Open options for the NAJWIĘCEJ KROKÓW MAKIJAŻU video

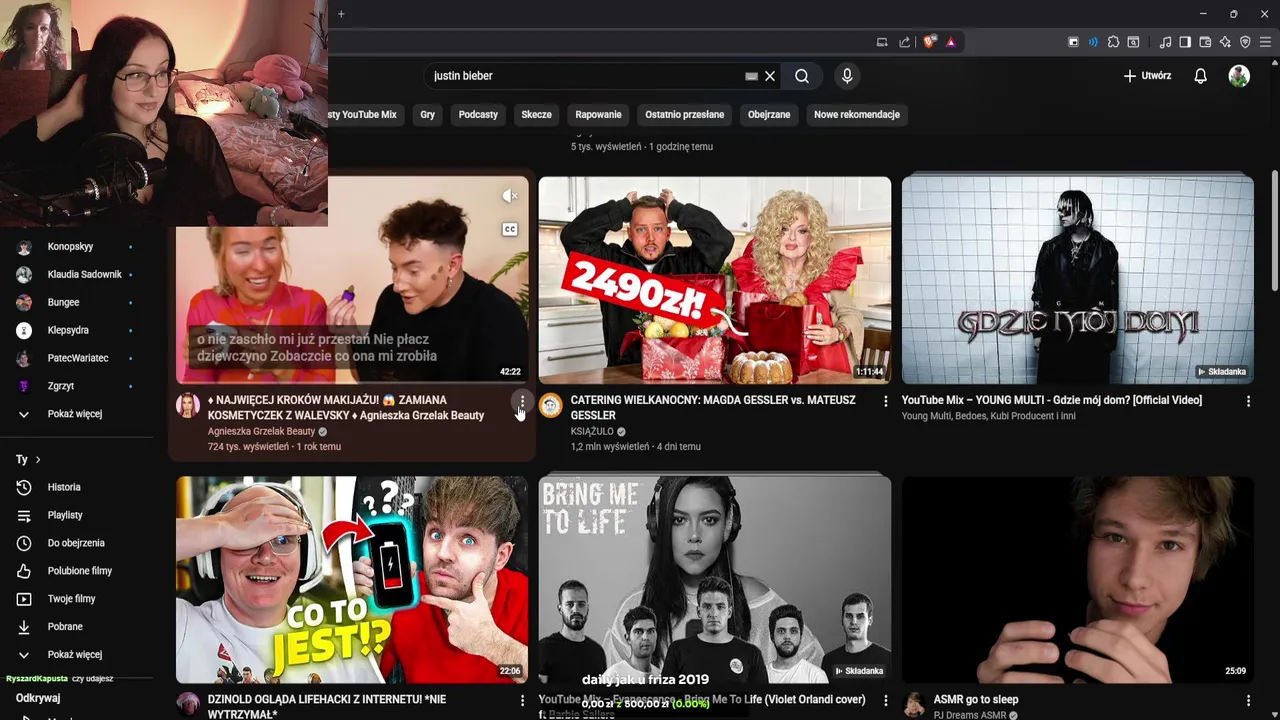point(522,401)
